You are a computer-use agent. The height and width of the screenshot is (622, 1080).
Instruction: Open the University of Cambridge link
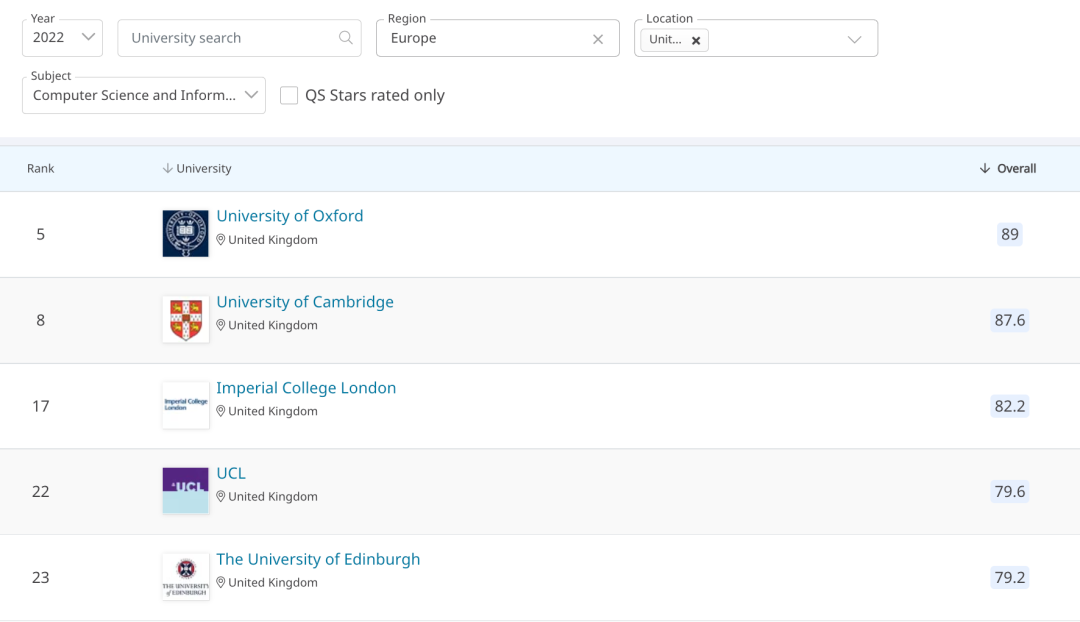[x=305, y=302]
